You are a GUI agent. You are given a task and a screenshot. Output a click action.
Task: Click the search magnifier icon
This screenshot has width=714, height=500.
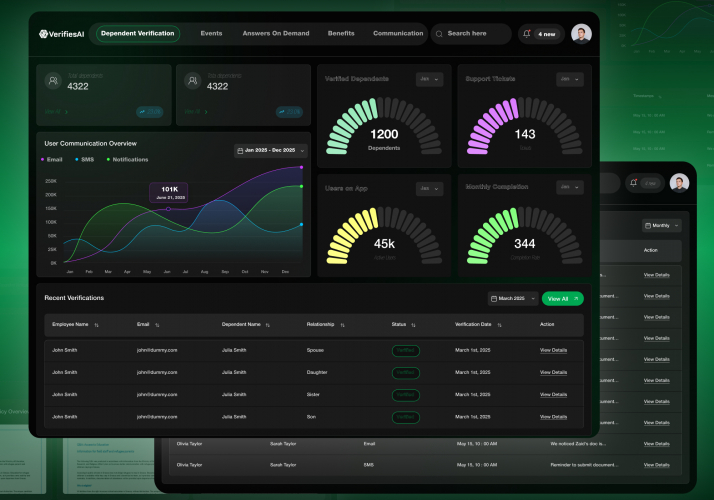coord(439,34)
